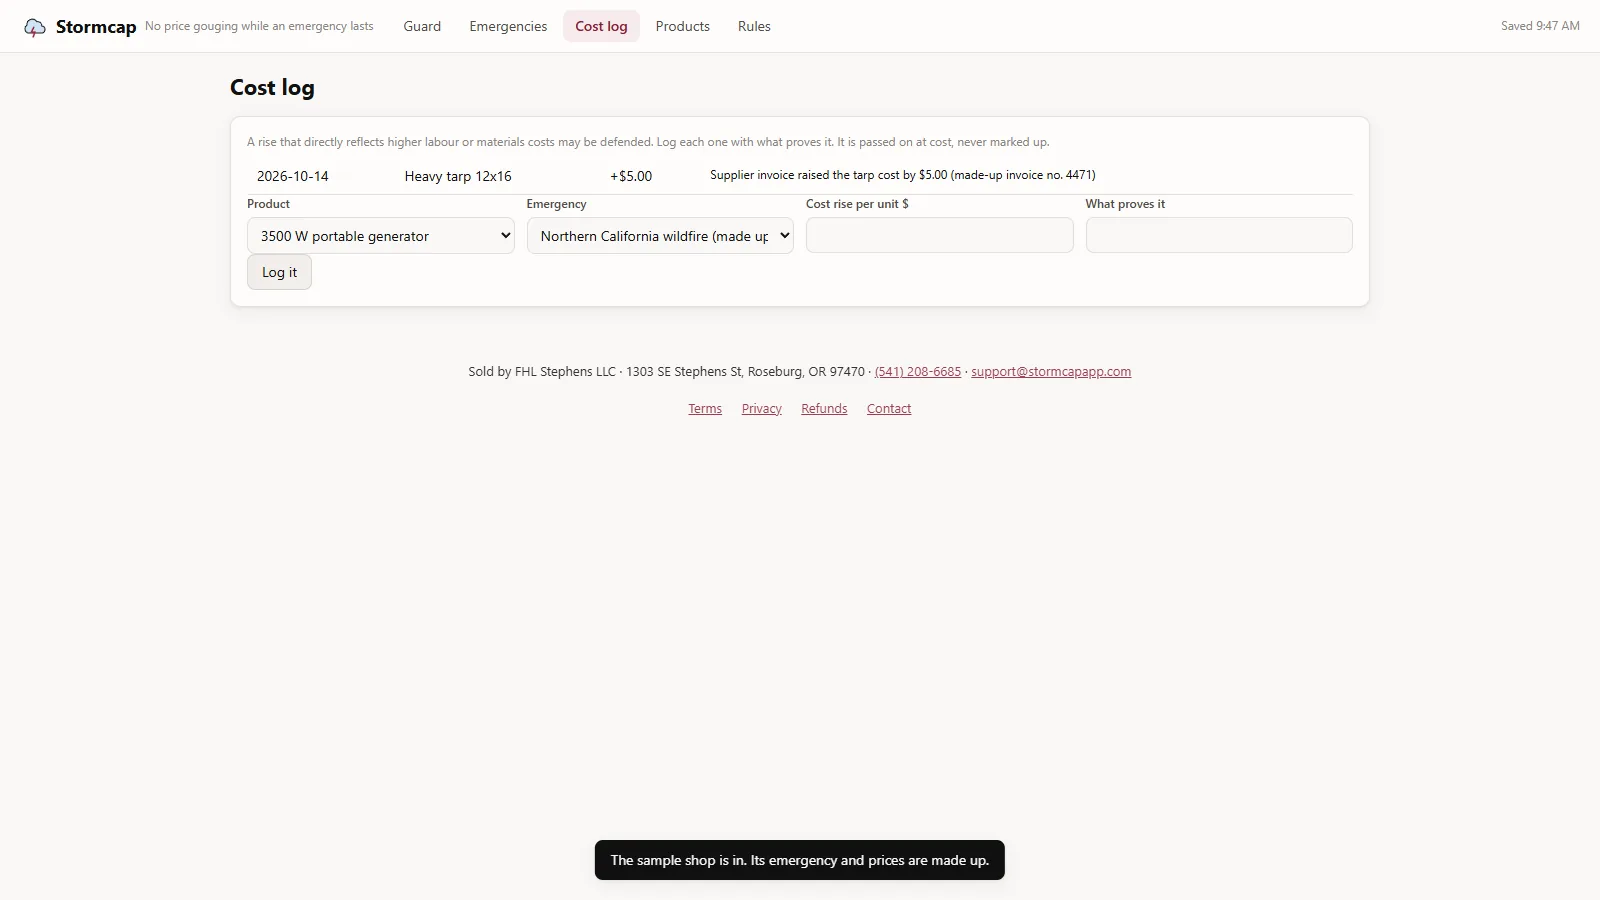
Task: Click the Cost log page heading
Action: point(272,88)
